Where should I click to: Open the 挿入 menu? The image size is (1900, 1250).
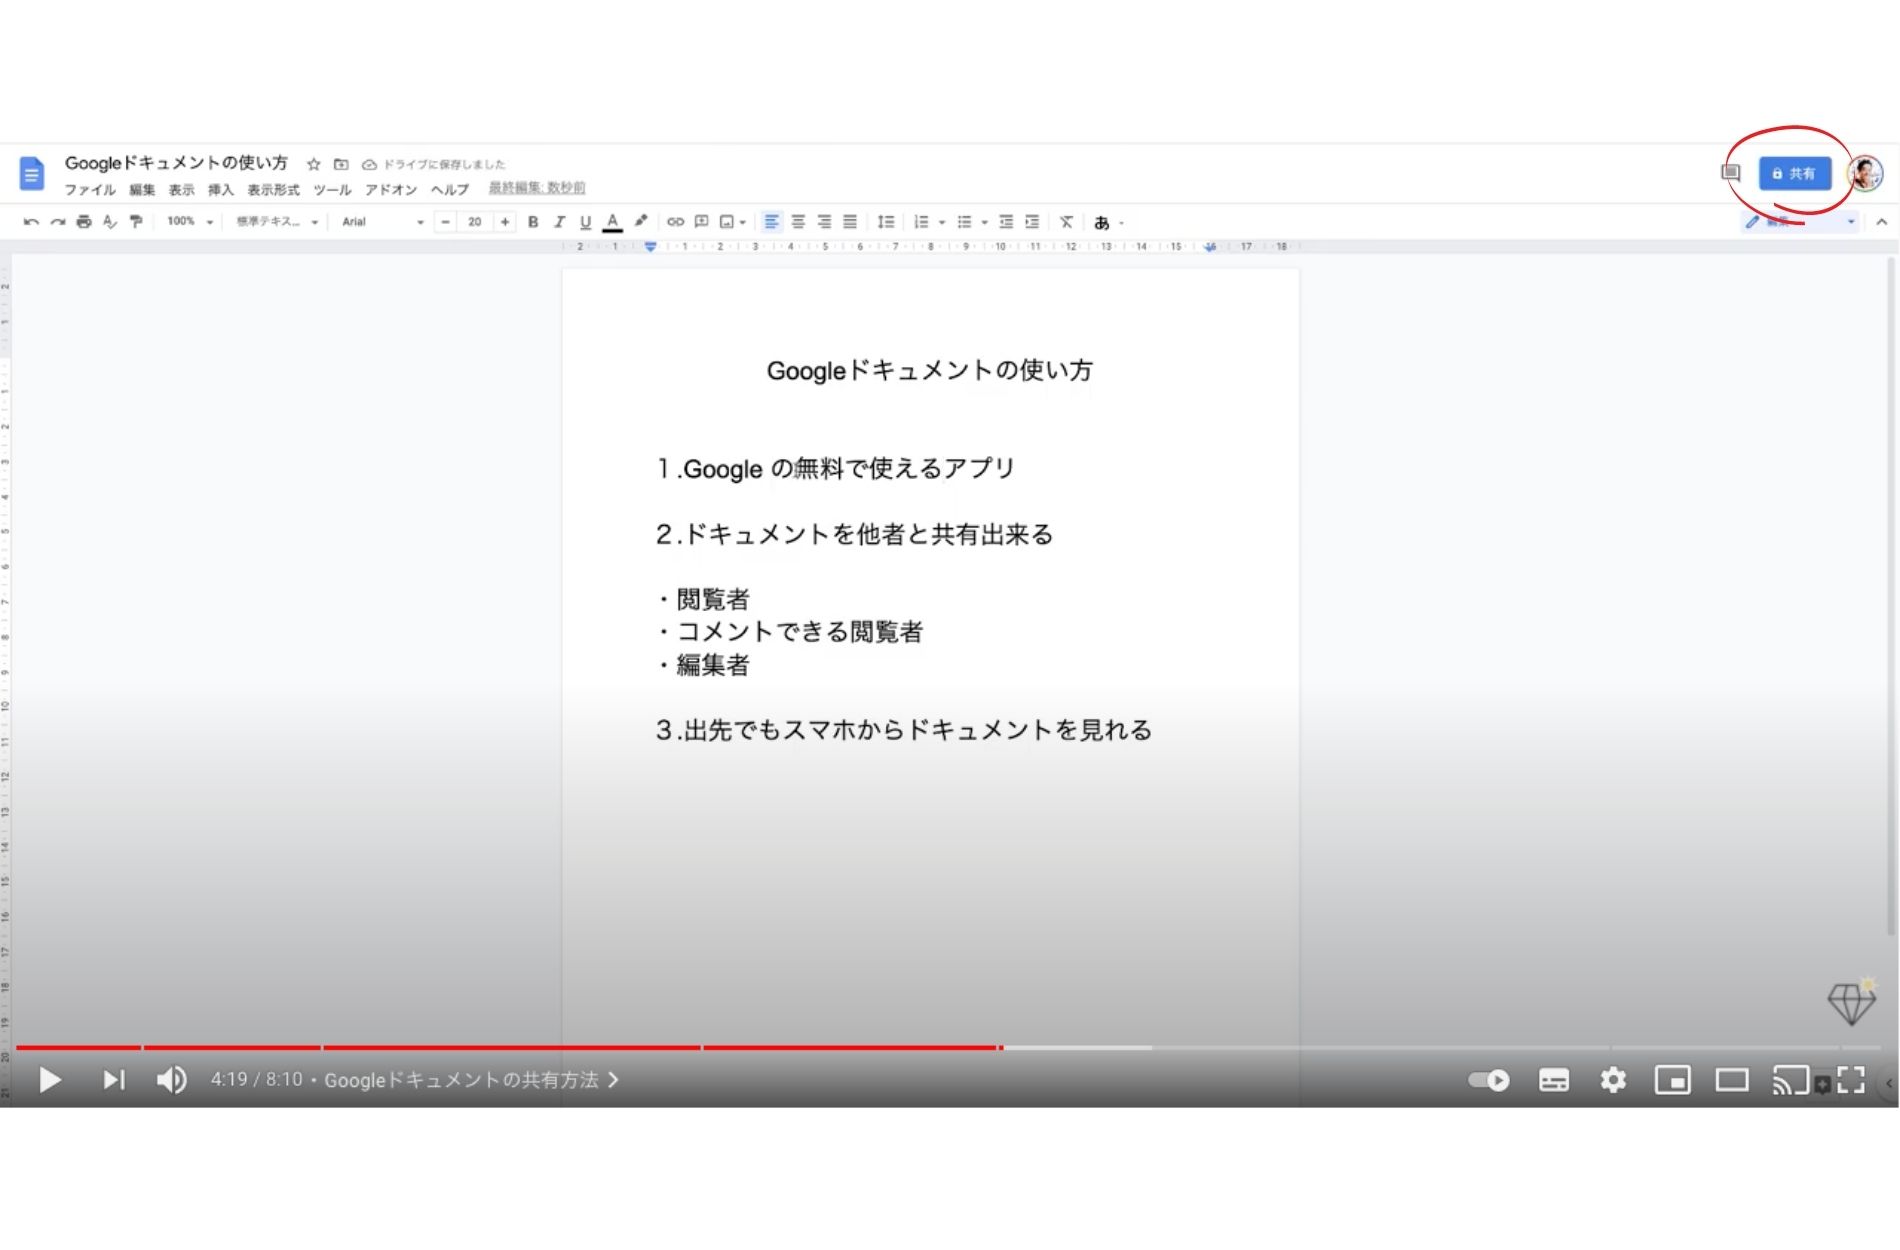click(221, 189)
